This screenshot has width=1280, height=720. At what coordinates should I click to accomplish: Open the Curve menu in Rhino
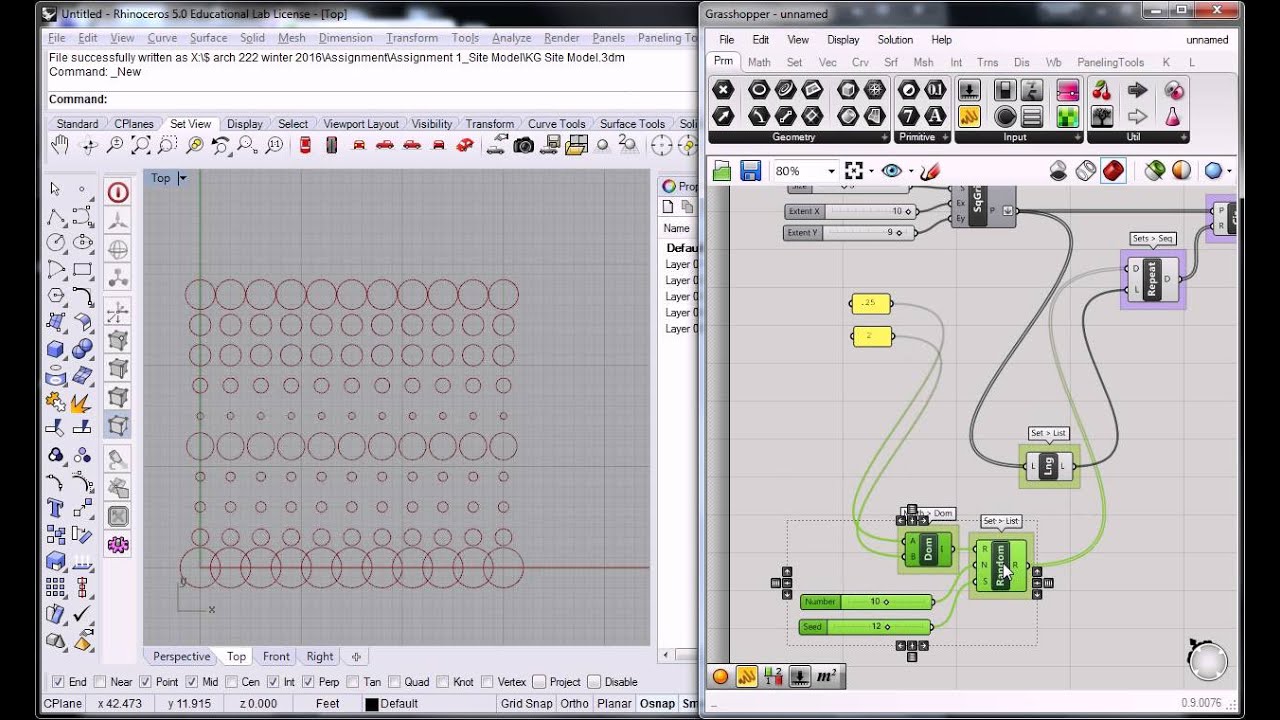click(162, 38)
